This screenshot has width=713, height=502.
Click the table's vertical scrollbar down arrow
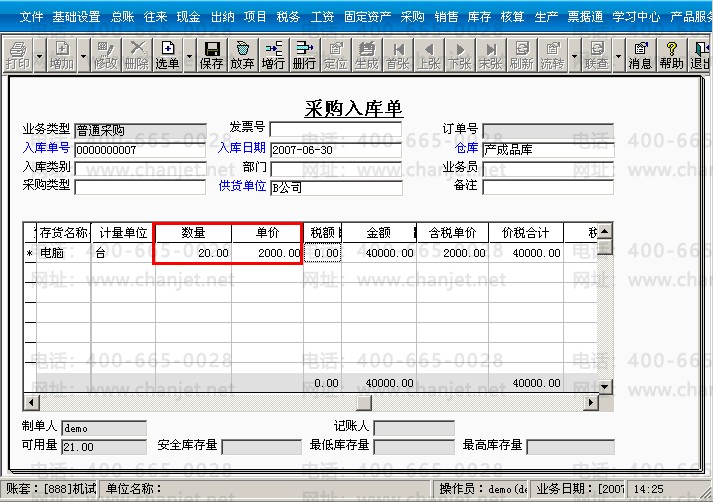[x=605, y=387]
